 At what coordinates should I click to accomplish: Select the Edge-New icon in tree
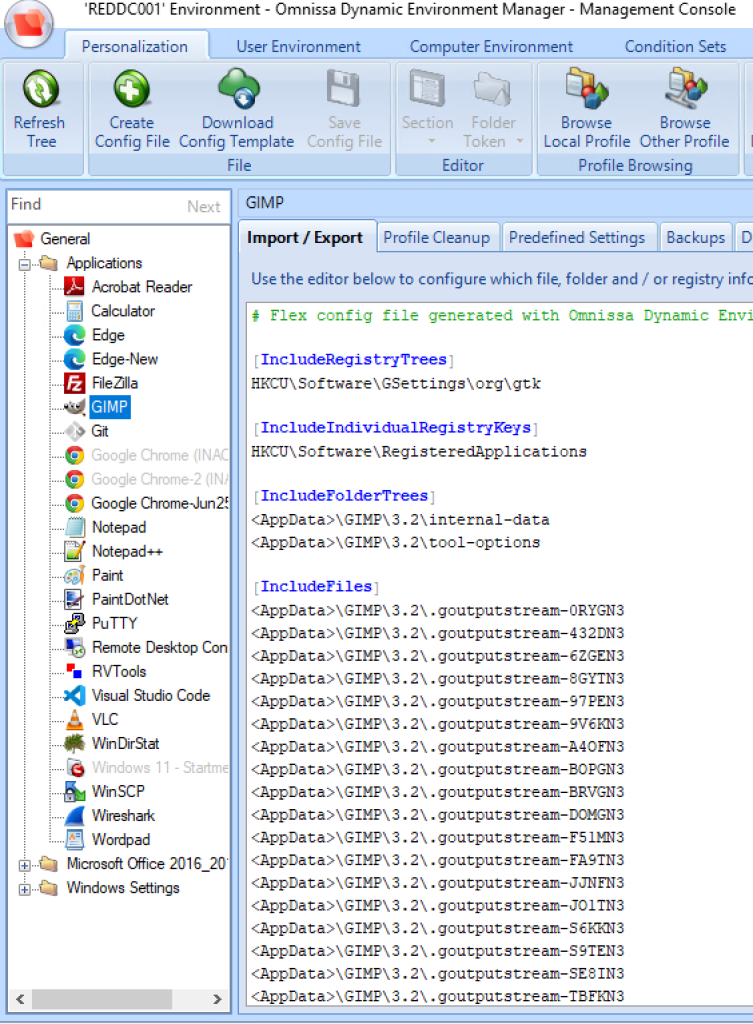pos(74,359)
